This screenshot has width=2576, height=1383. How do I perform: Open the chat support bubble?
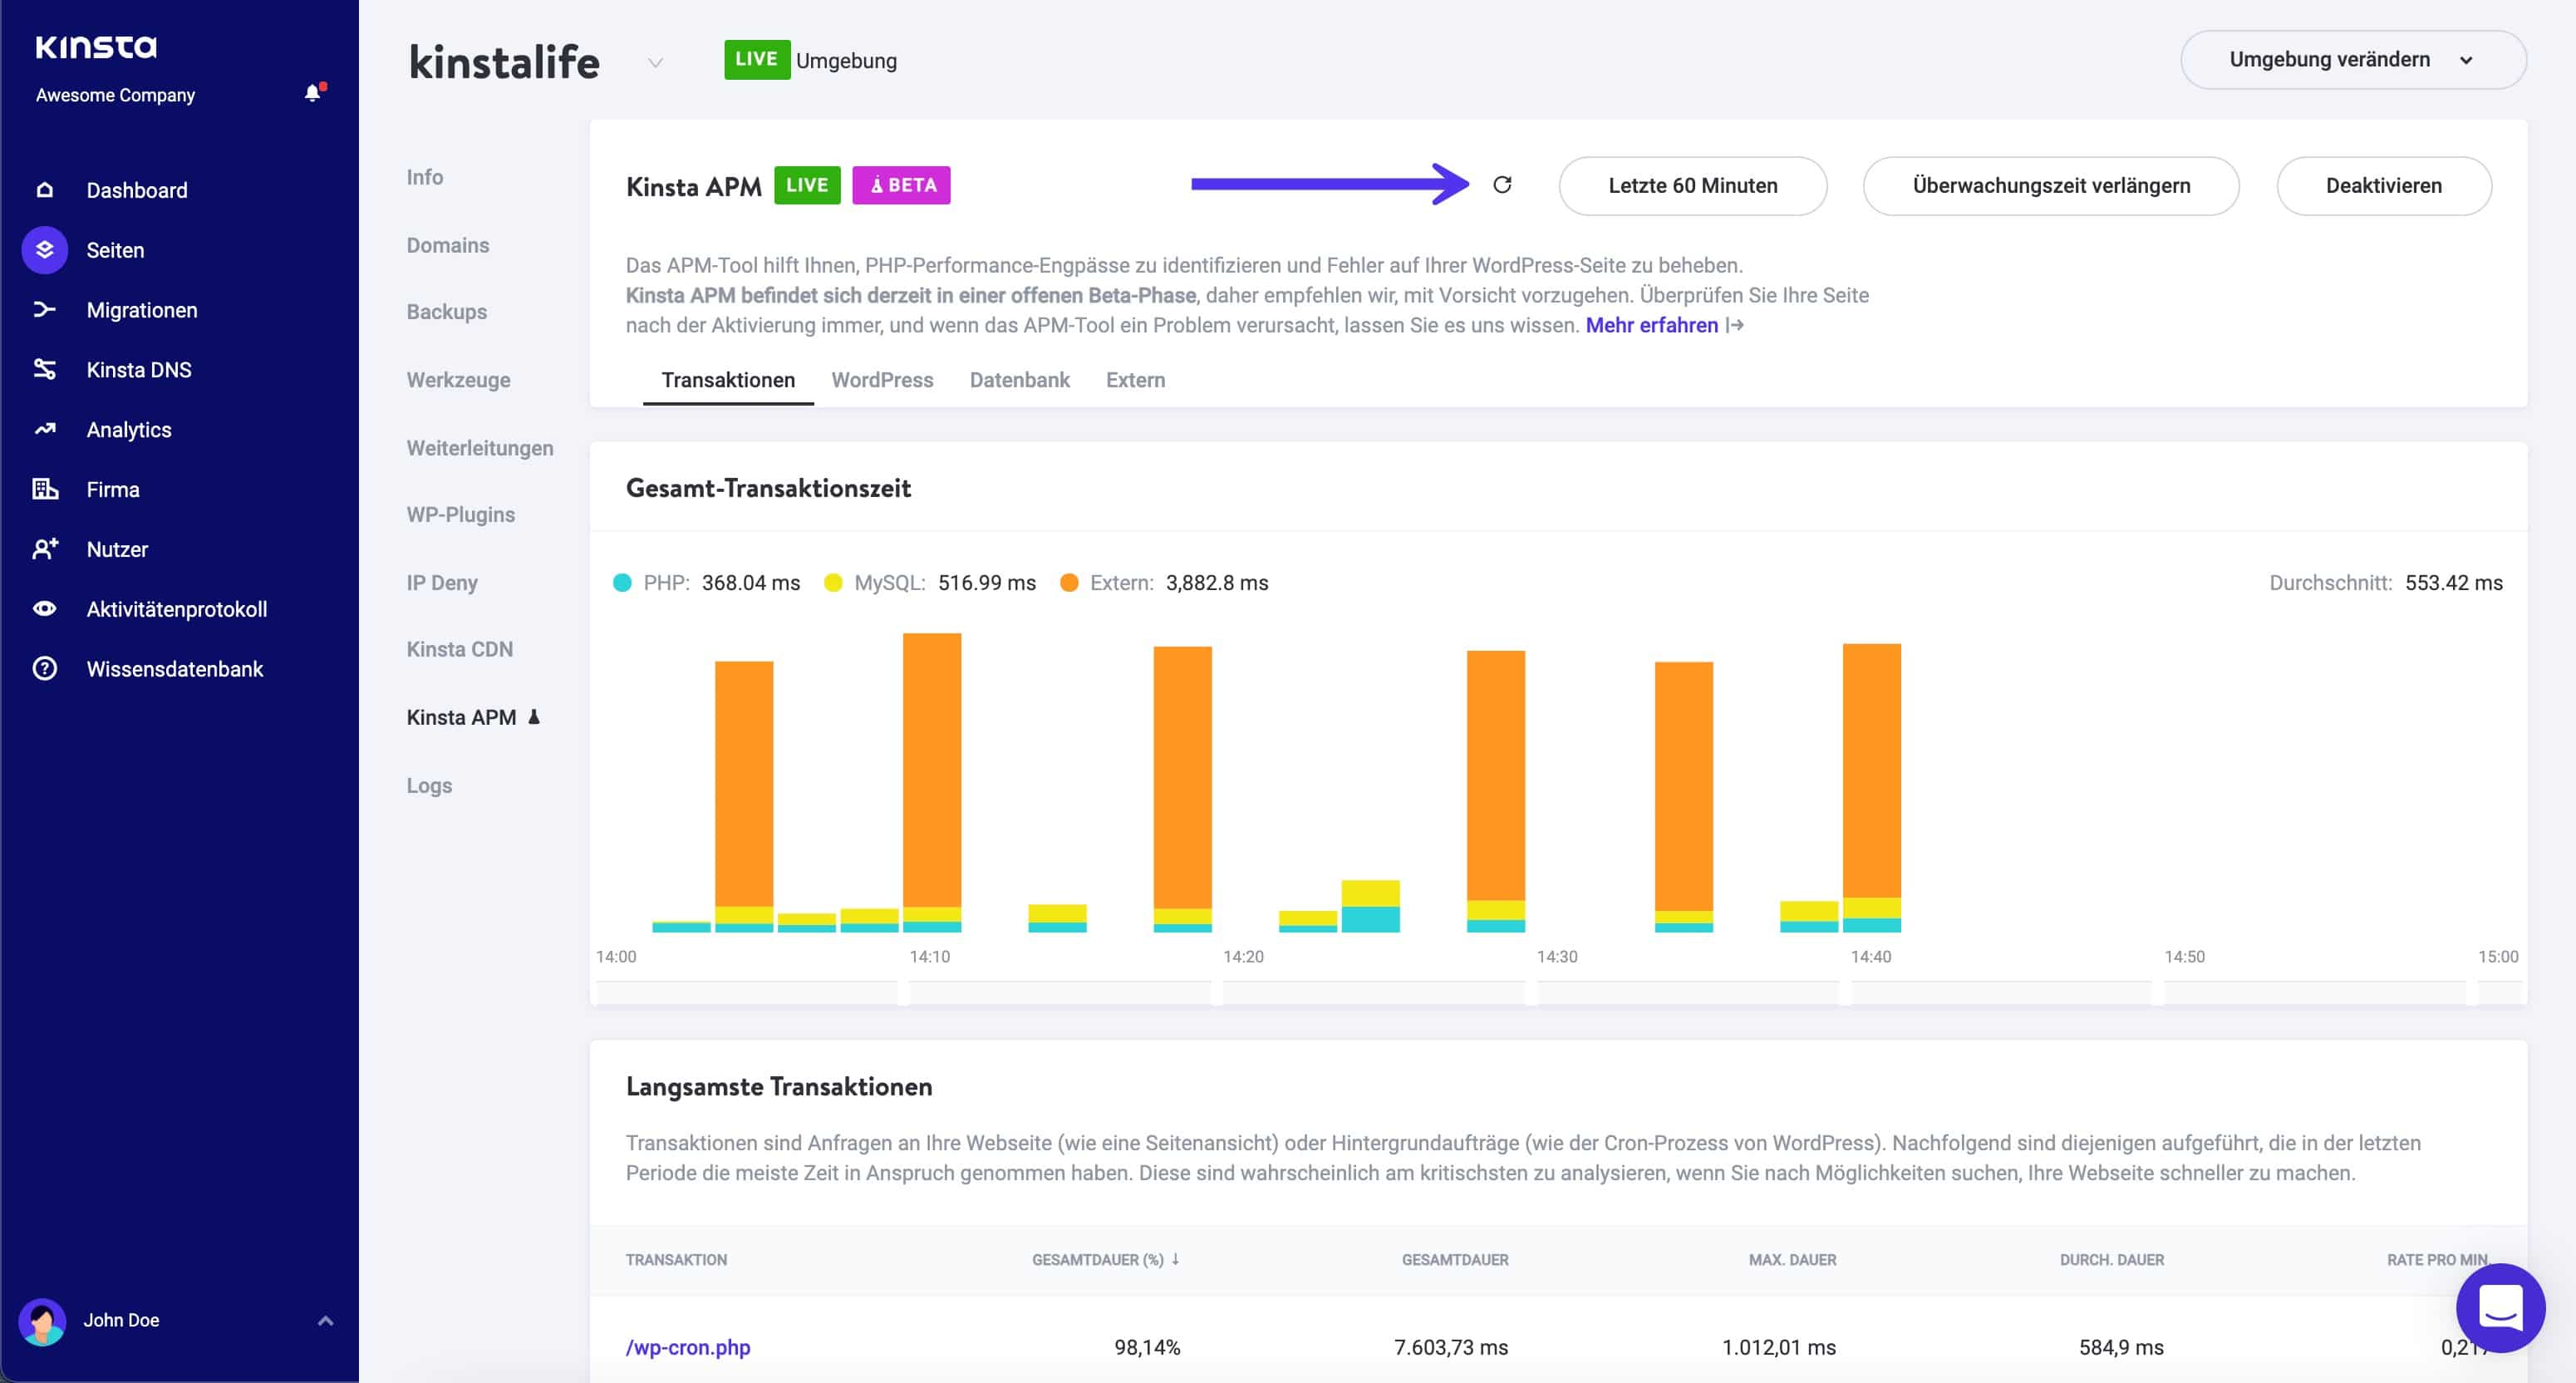click(2500, 1308)
